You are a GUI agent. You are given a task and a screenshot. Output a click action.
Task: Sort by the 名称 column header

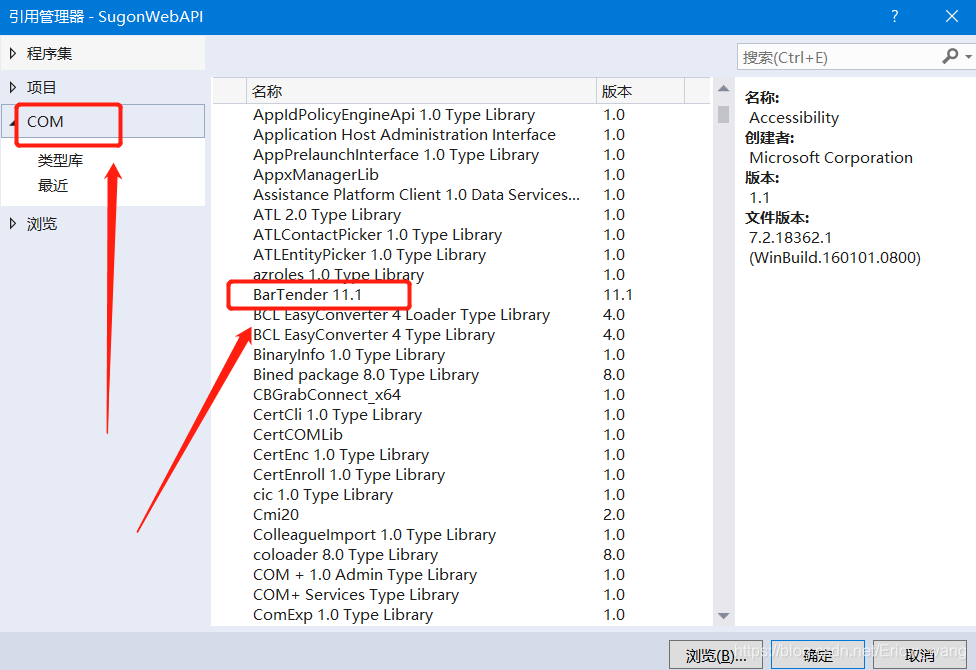(x=421, y=91)
